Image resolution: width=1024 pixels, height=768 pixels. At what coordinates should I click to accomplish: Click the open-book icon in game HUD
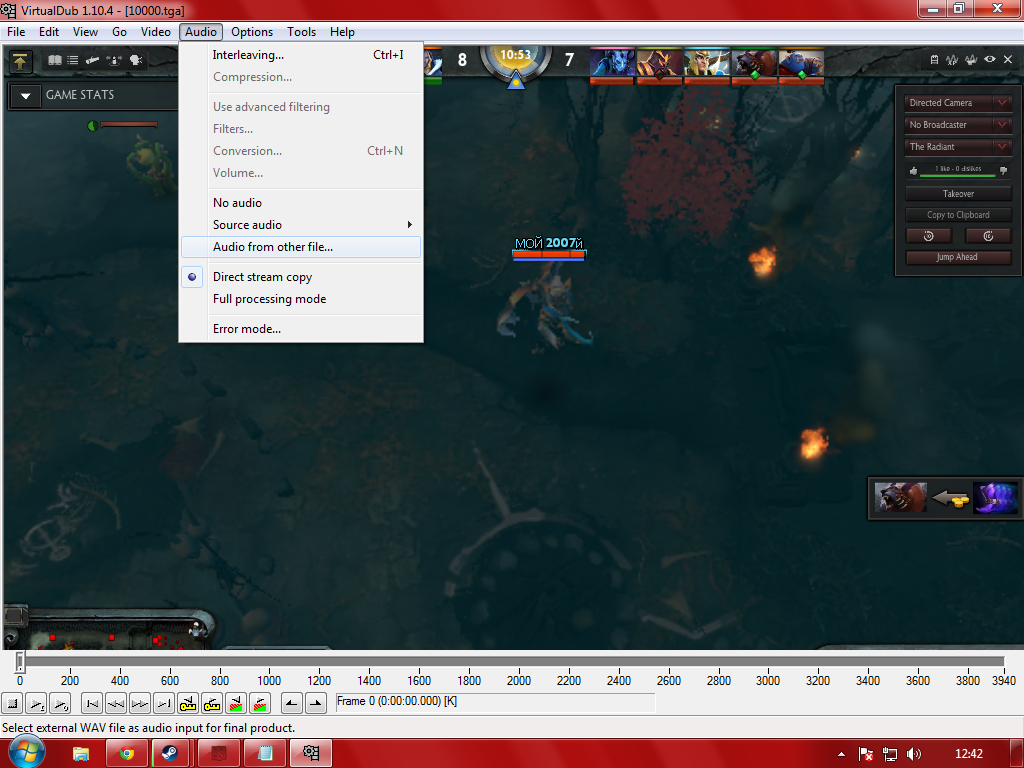coord(55,60)
